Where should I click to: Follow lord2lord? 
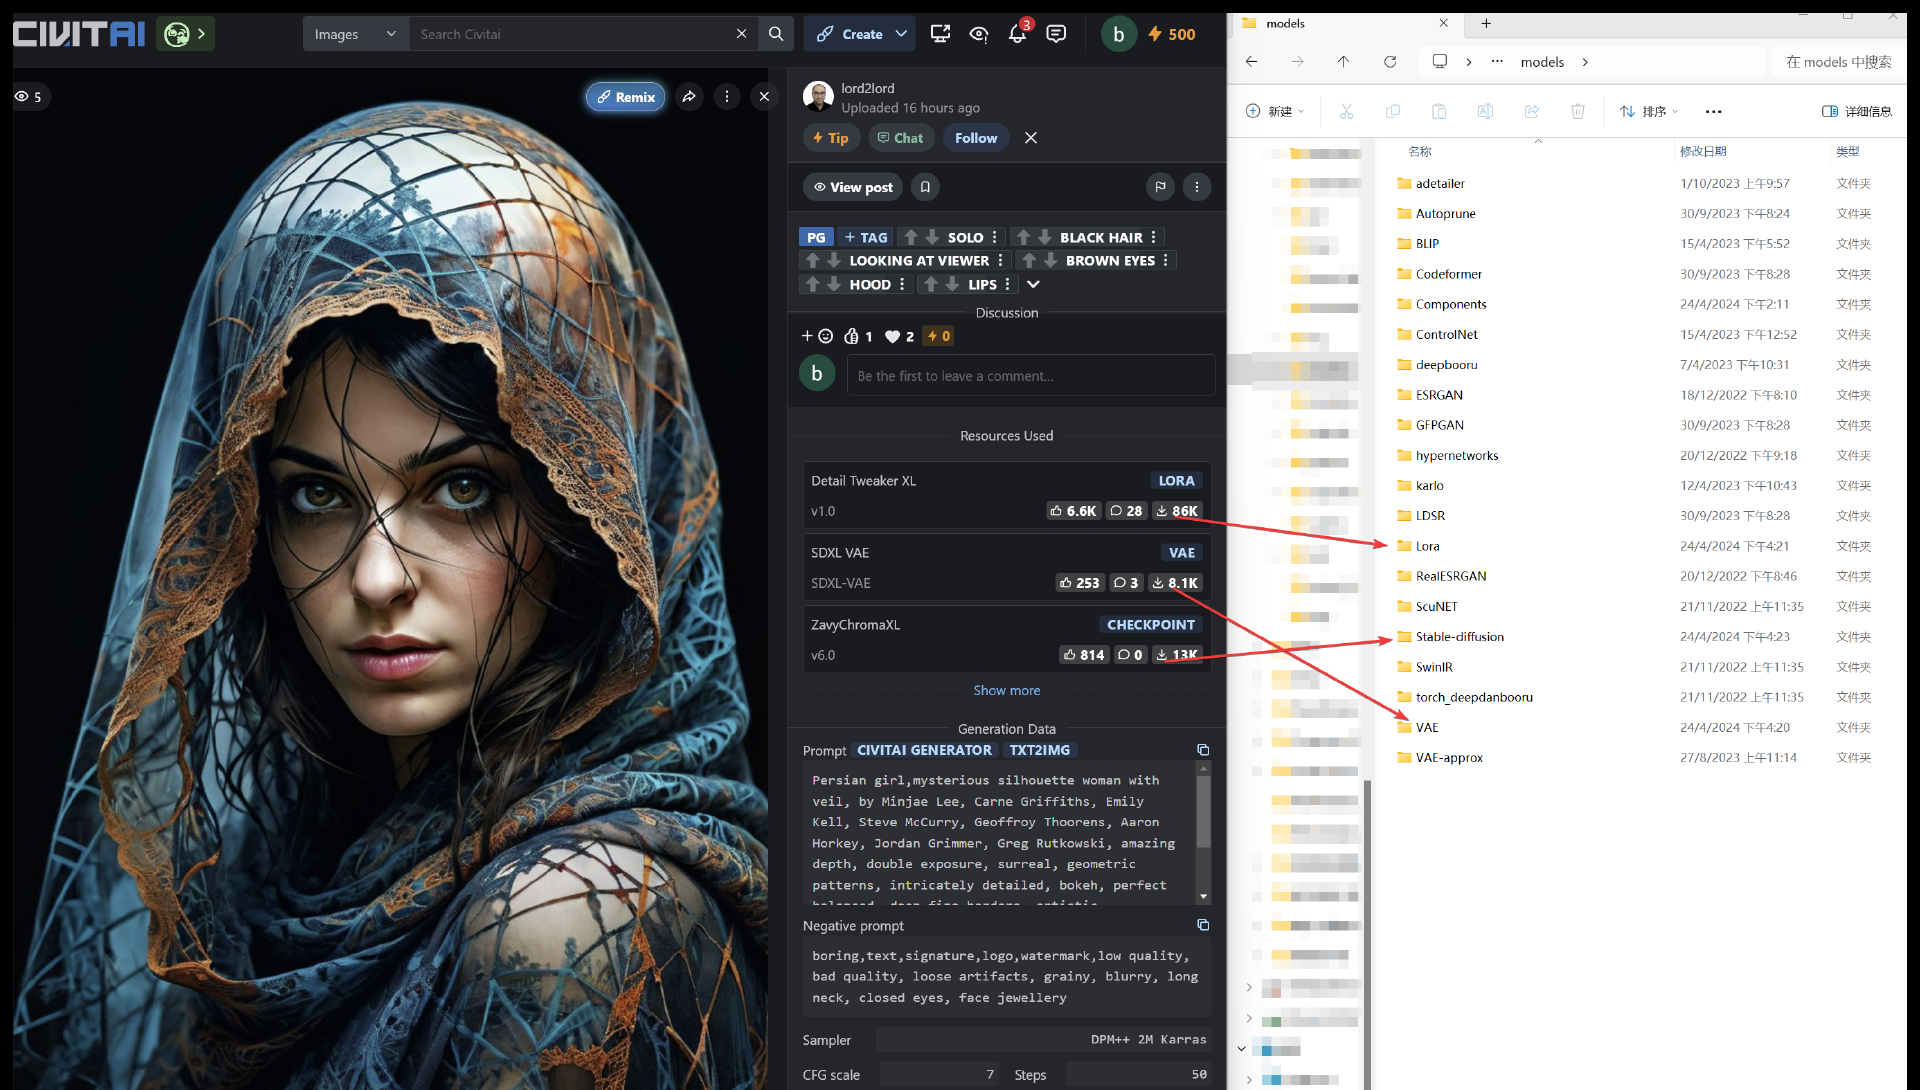pos(976,138)
